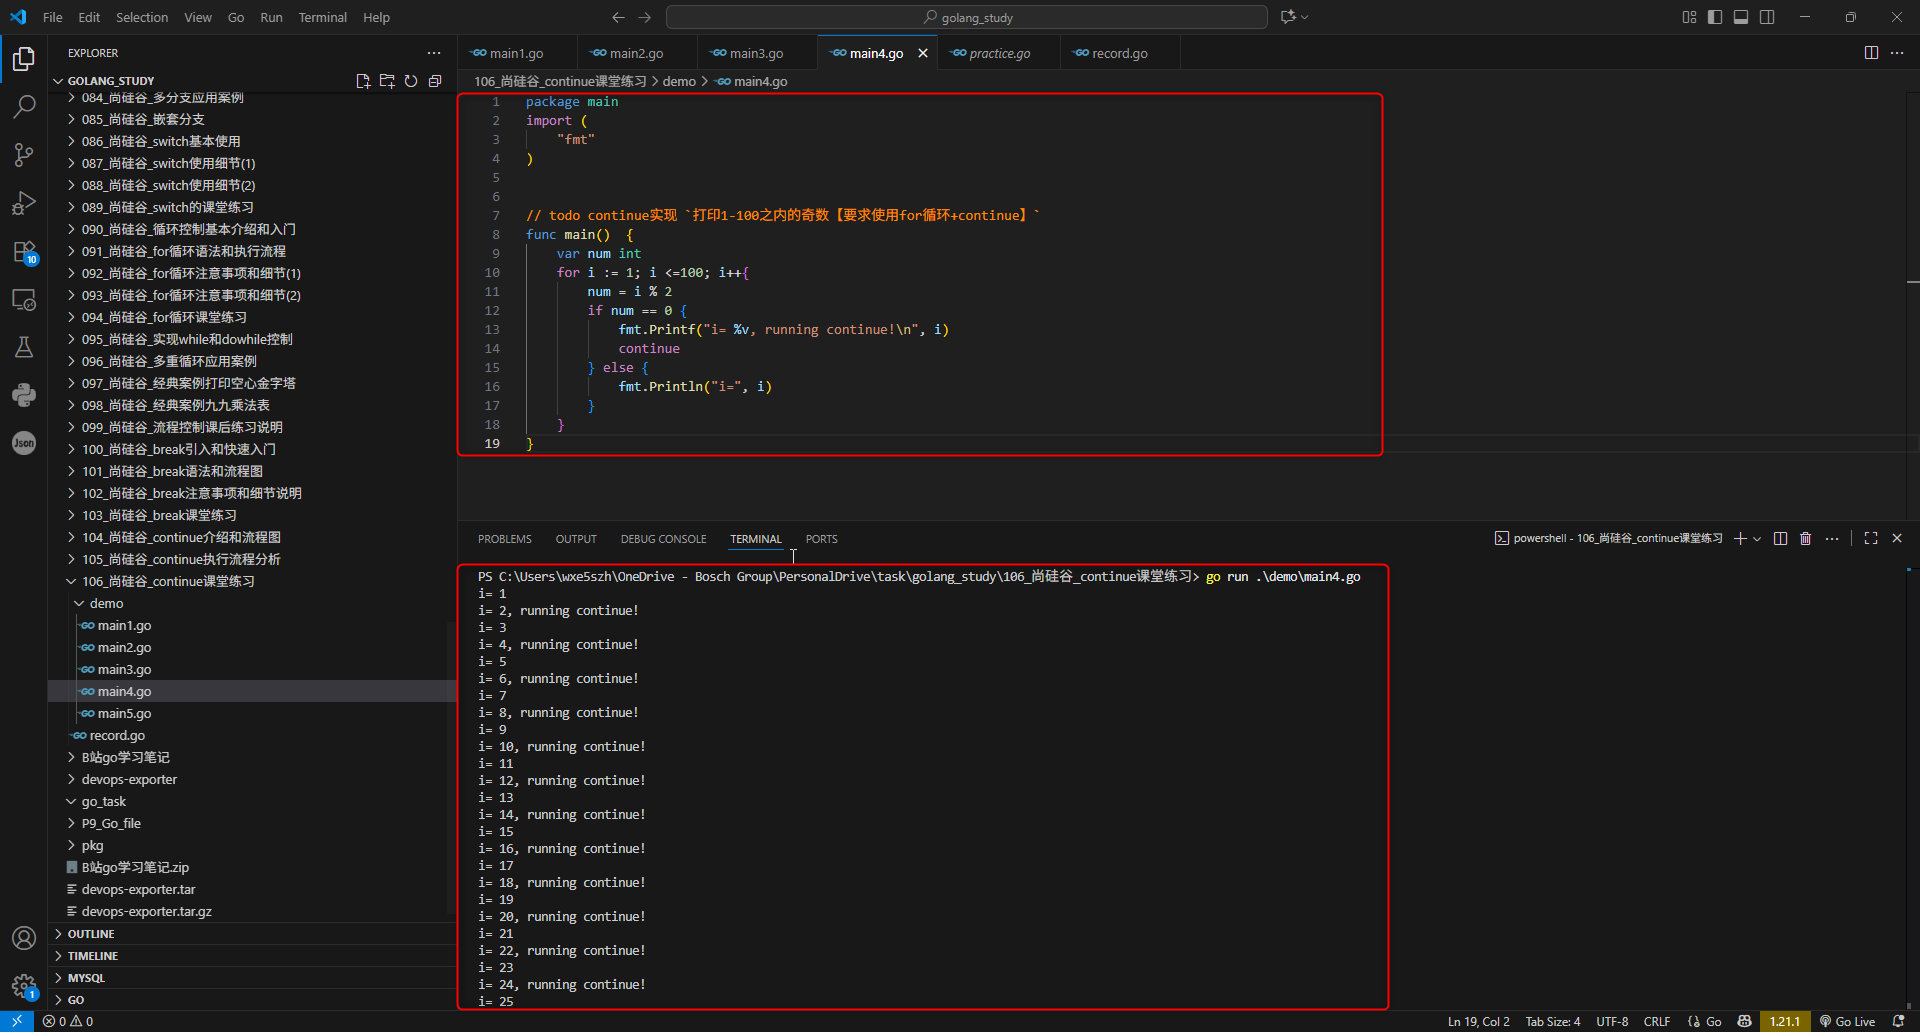Kill the active terminal

click(1805, 538)
